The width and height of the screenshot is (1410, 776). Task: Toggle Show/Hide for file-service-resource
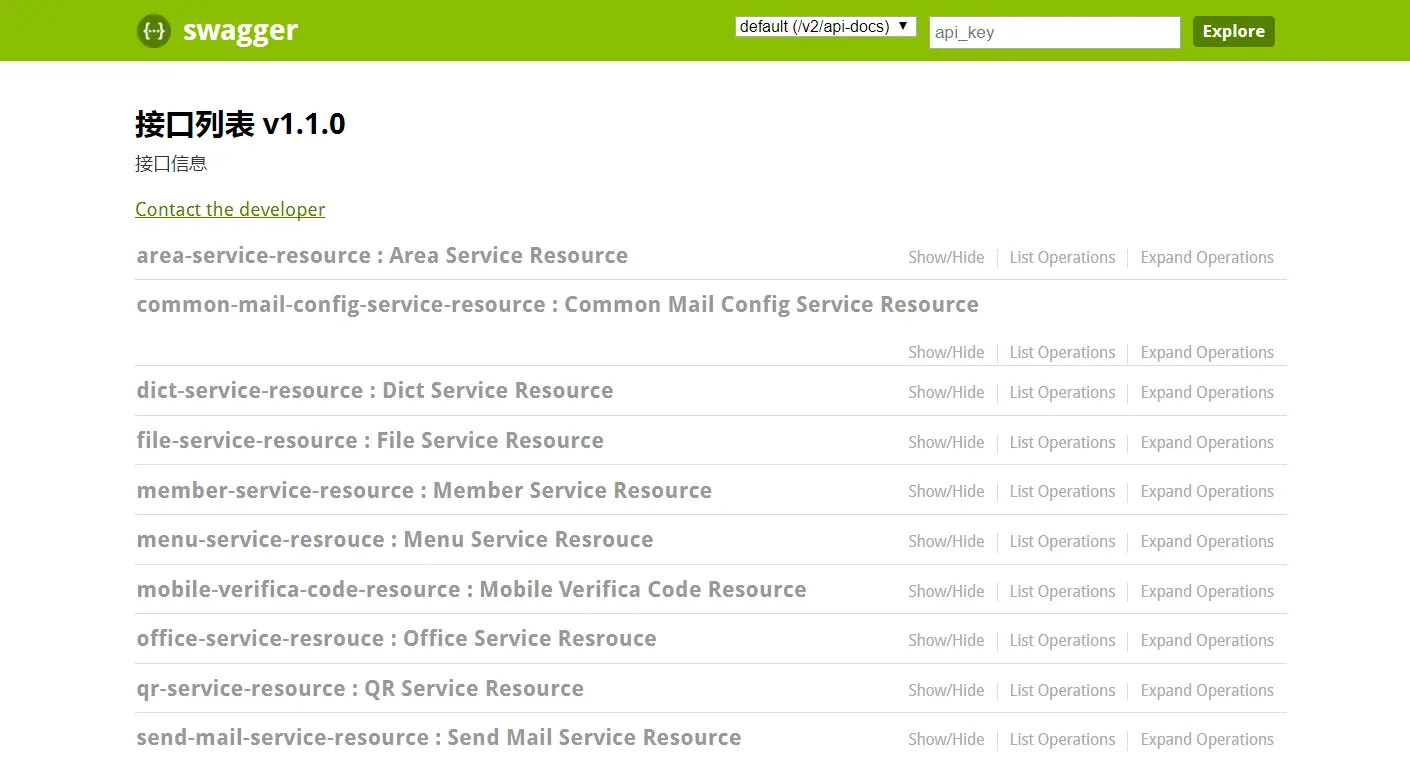click(x=946, y=442)
